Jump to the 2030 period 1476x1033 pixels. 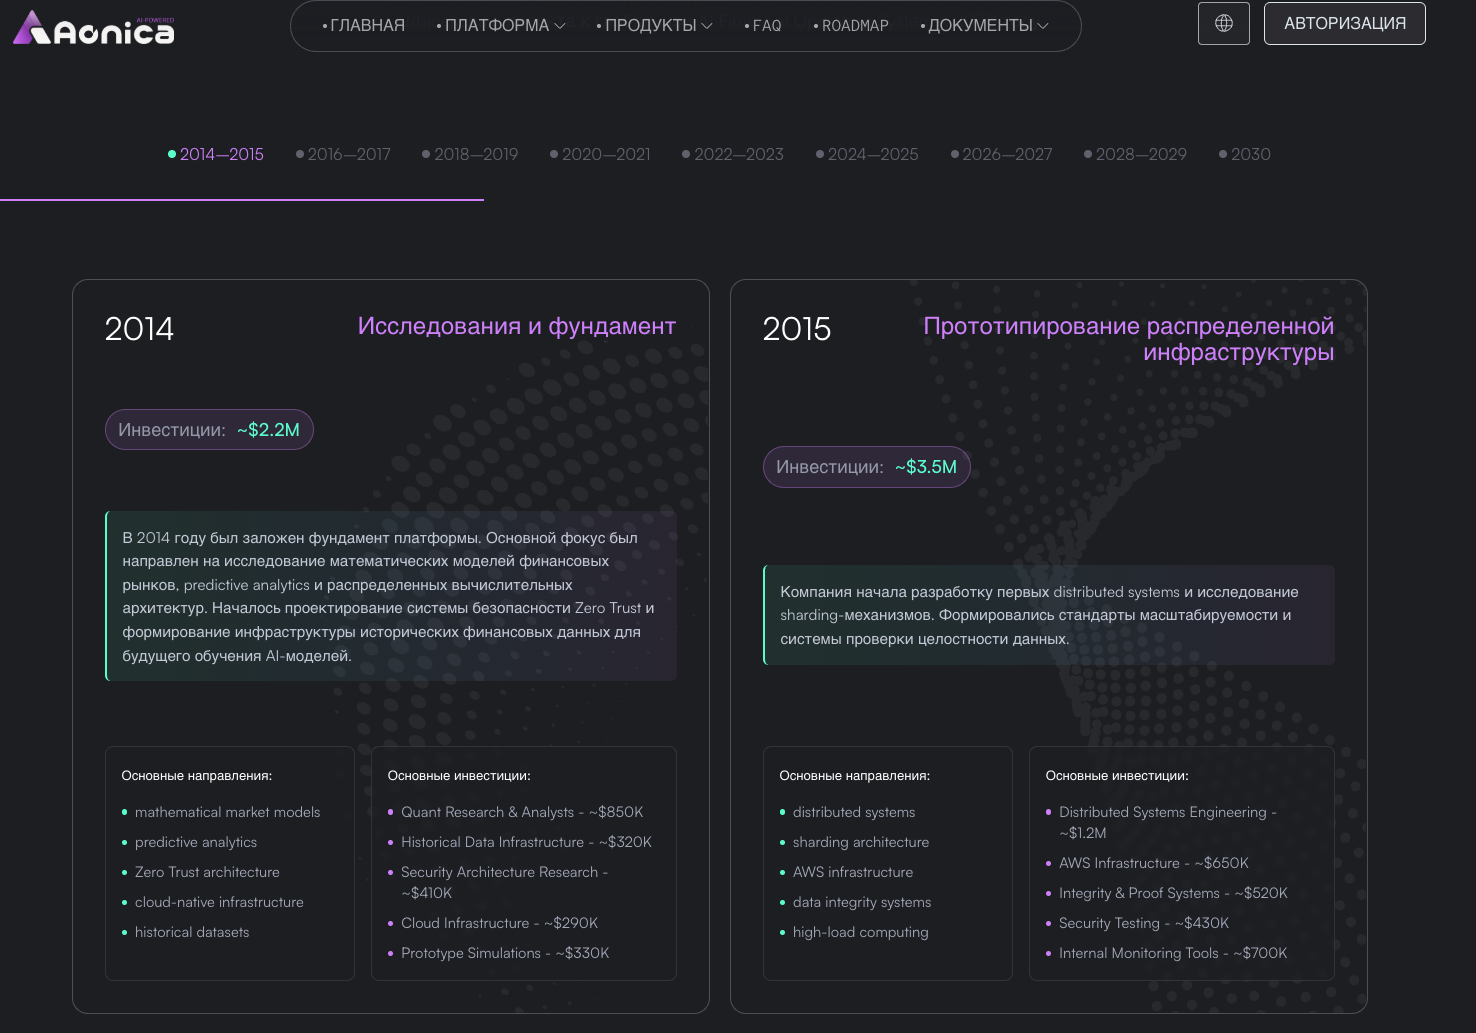(1245, 154)
